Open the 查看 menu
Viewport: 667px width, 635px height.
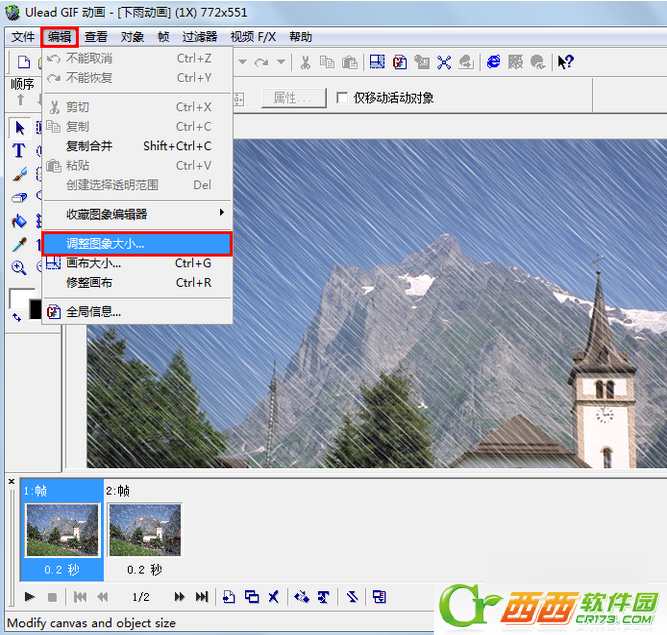pos(96,37)
